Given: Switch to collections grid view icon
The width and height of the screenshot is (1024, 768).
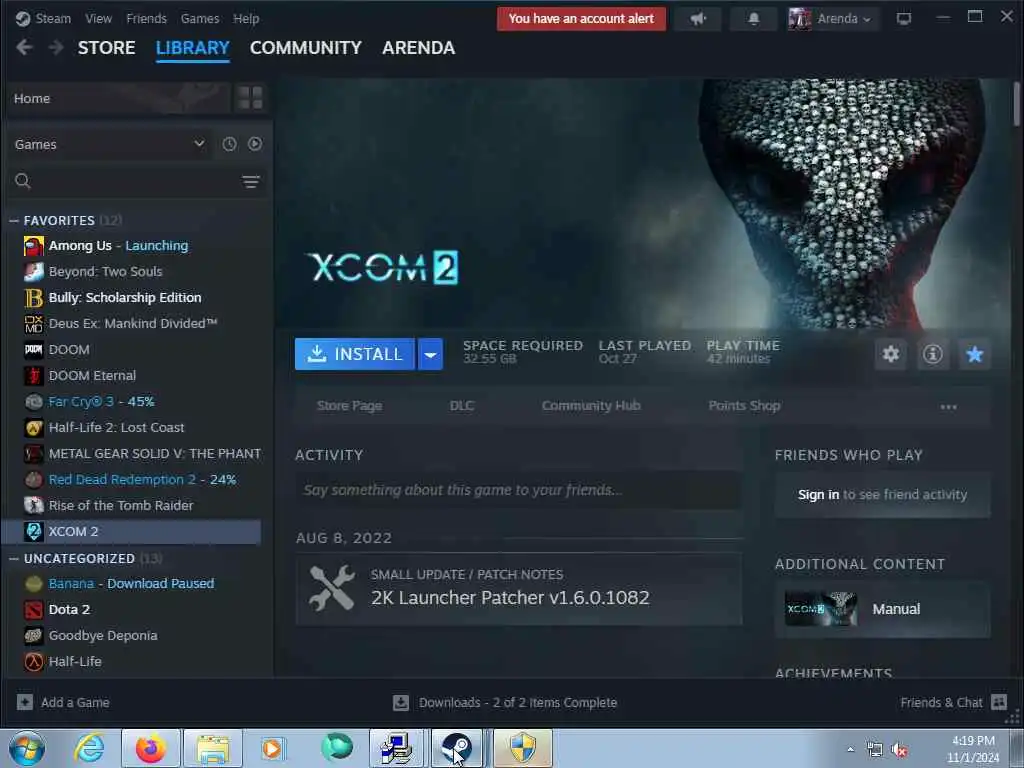Looking at the screenshot, I should 250,98.
